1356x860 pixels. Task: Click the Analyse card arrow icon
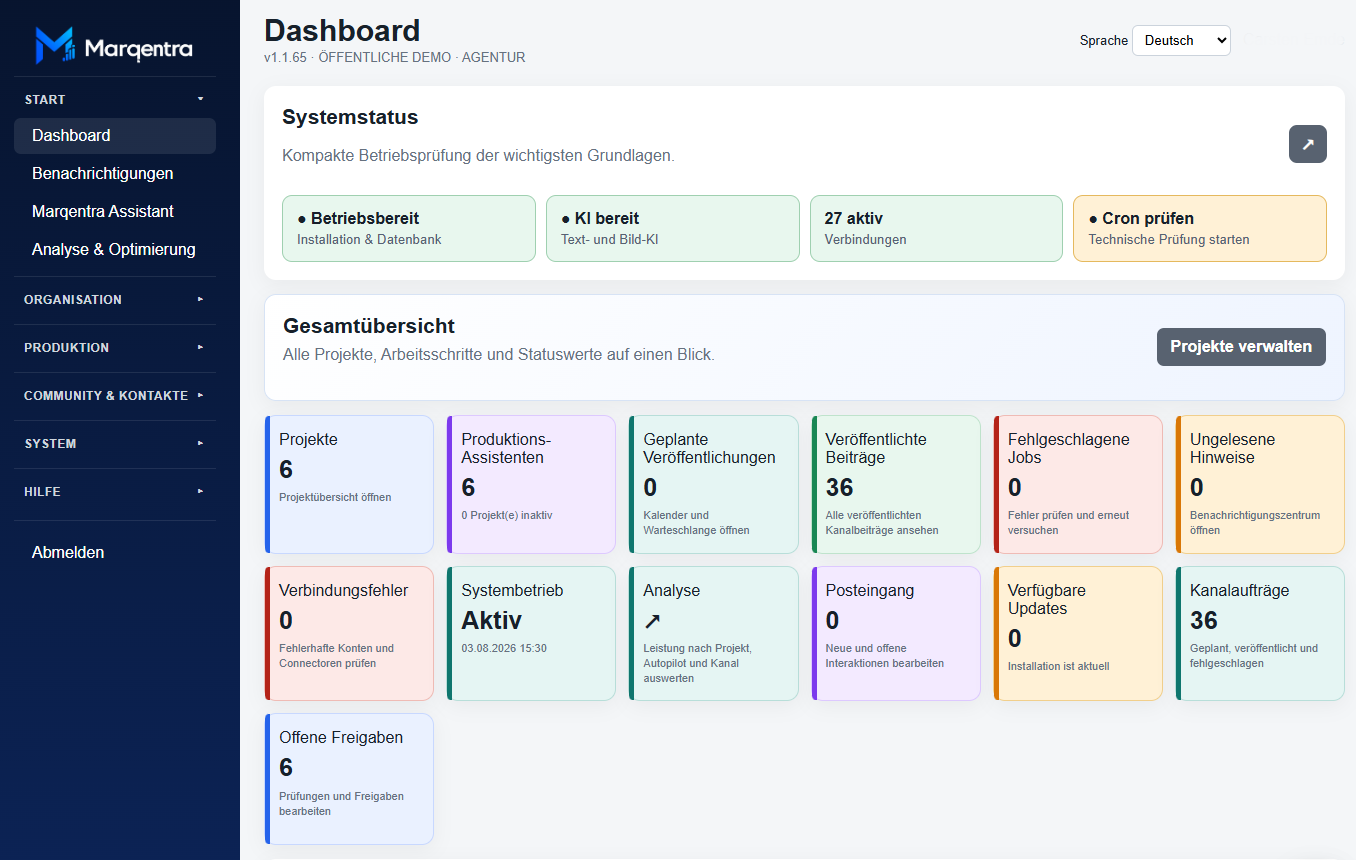(652, 621)
